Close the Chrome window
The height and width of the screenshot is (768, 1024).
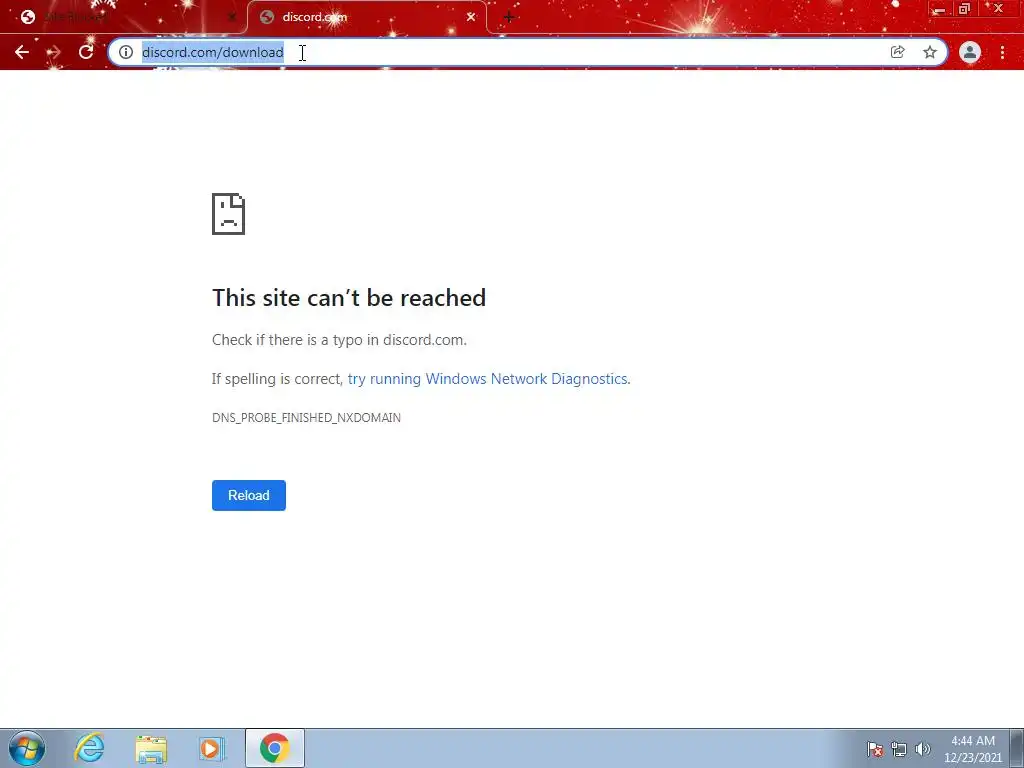[998, 9]
